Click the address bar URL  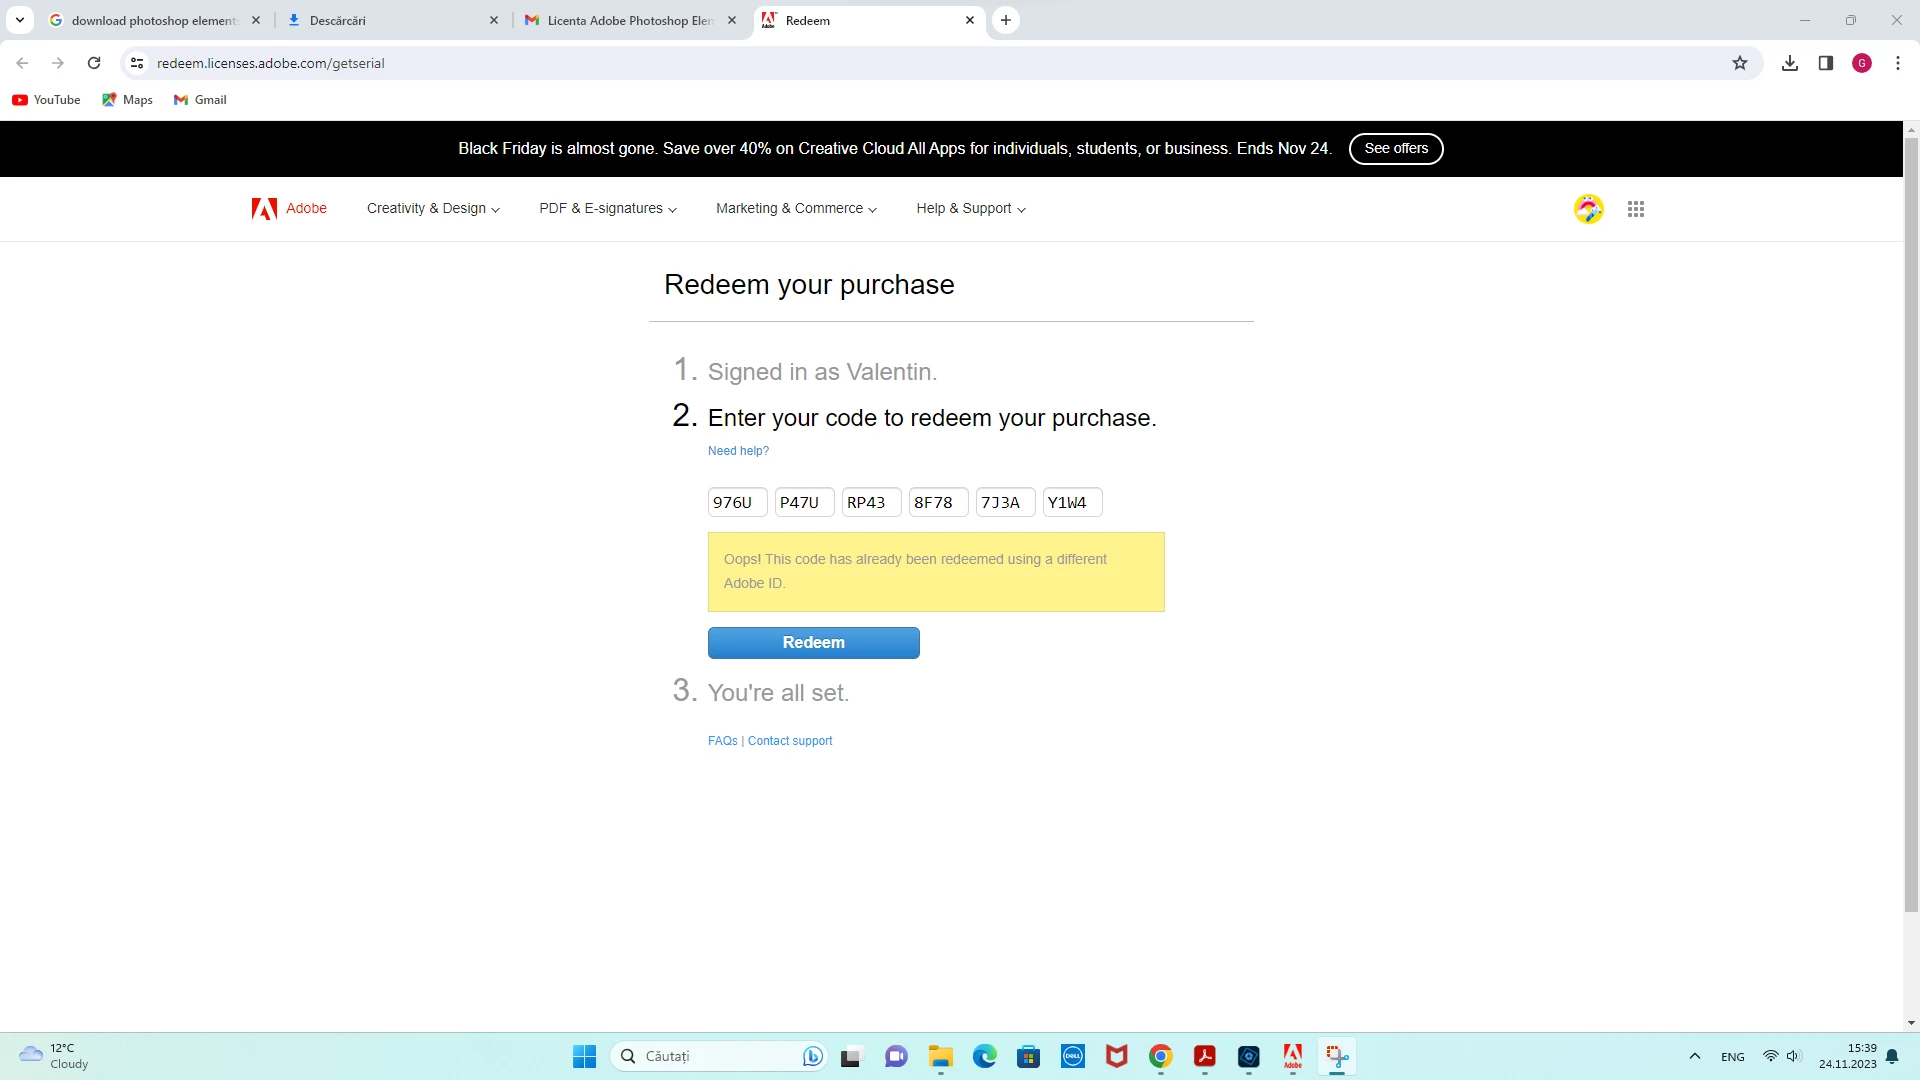click(271, 63)
